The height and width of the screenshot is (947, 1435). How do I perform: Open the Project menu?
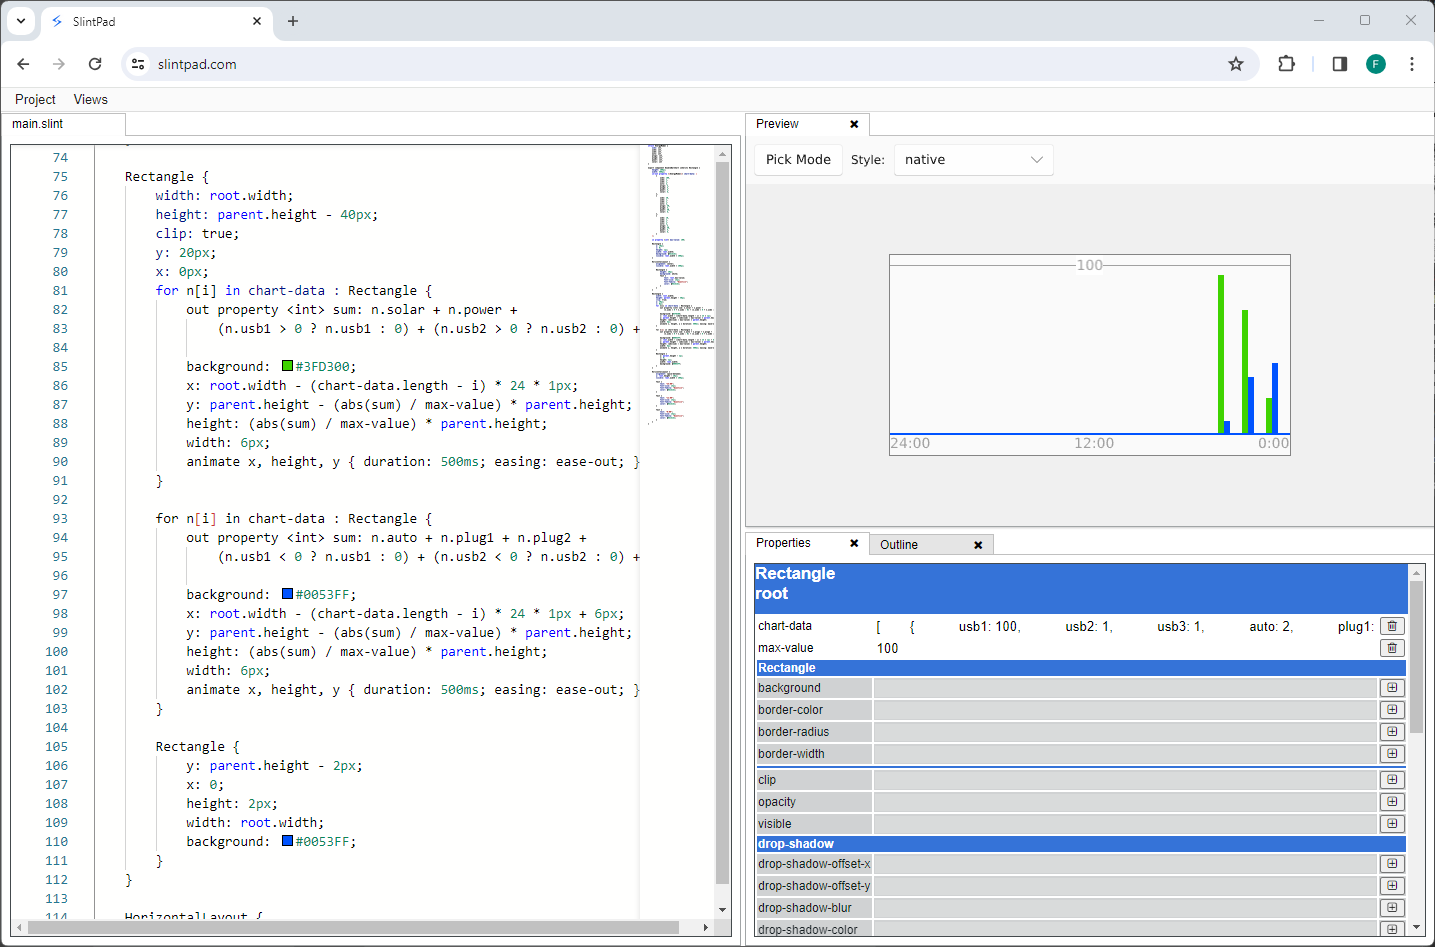click(x=34, y=99)
